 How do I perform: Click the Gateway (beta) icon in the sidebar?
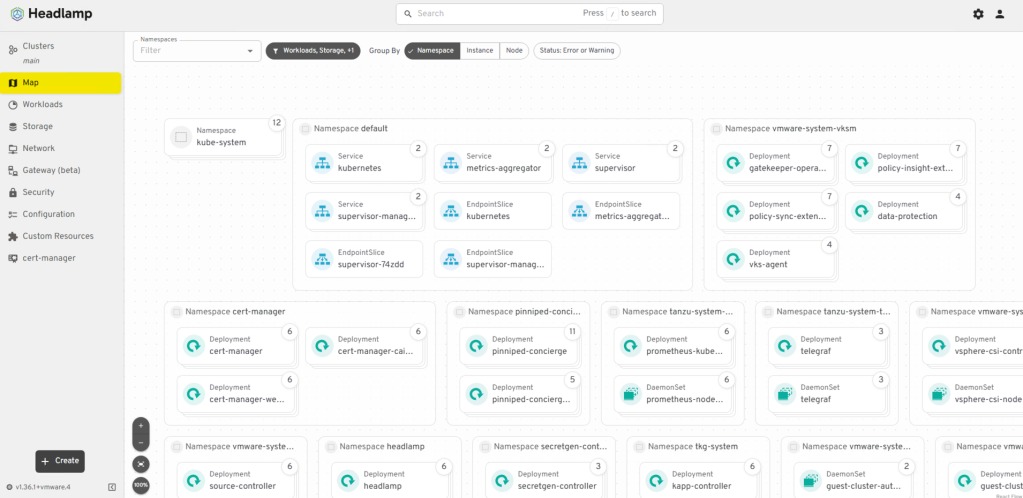click(12, 170)
